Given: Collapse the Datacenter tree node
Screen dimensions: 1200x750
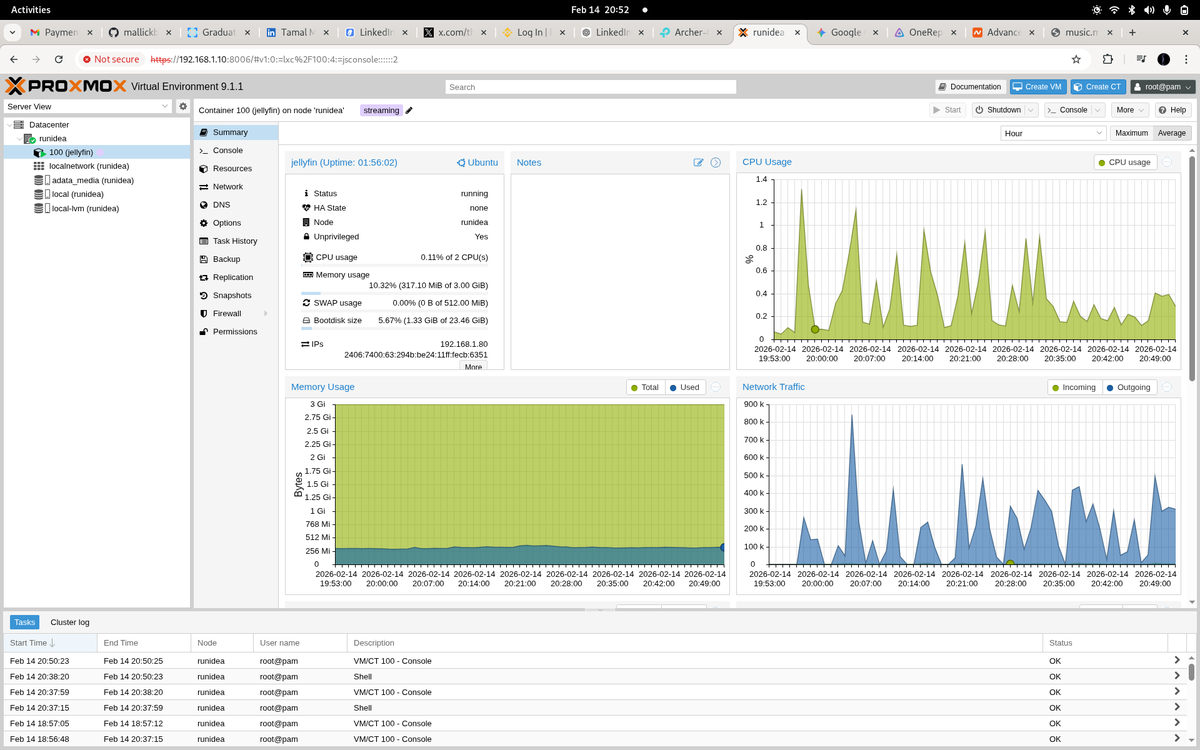Looking at the screenshot, I should 9,124.
